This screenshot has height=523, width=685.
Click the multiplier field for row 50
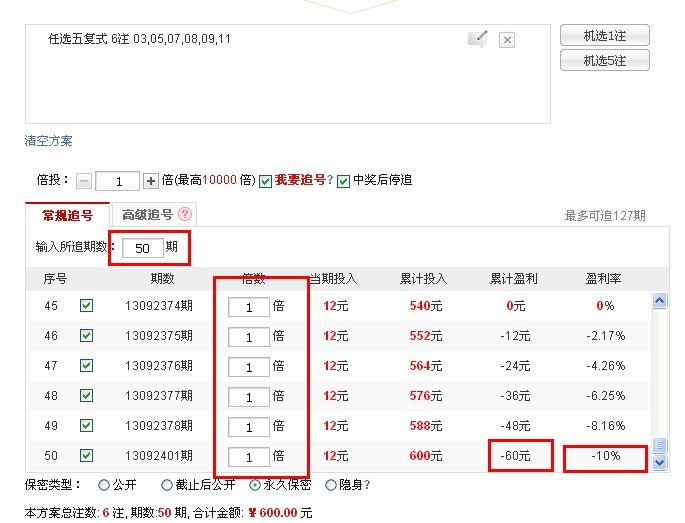tap(248, 457)
